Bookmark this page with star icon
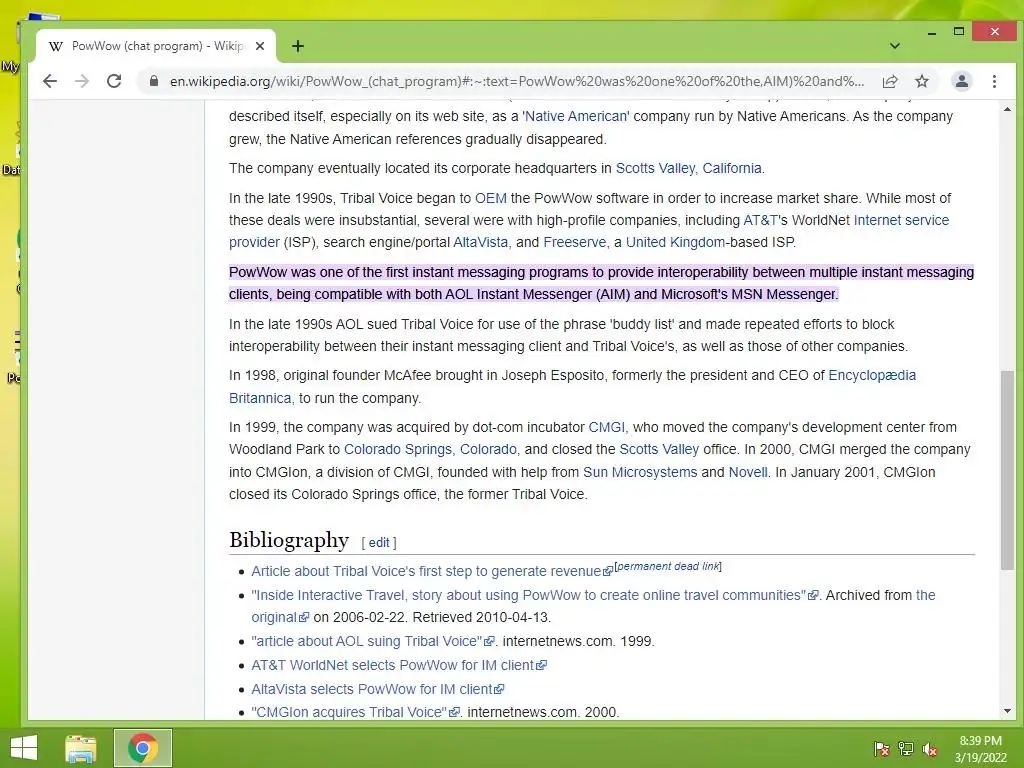This screenshot has height=768, width=1024. (921, 81)
